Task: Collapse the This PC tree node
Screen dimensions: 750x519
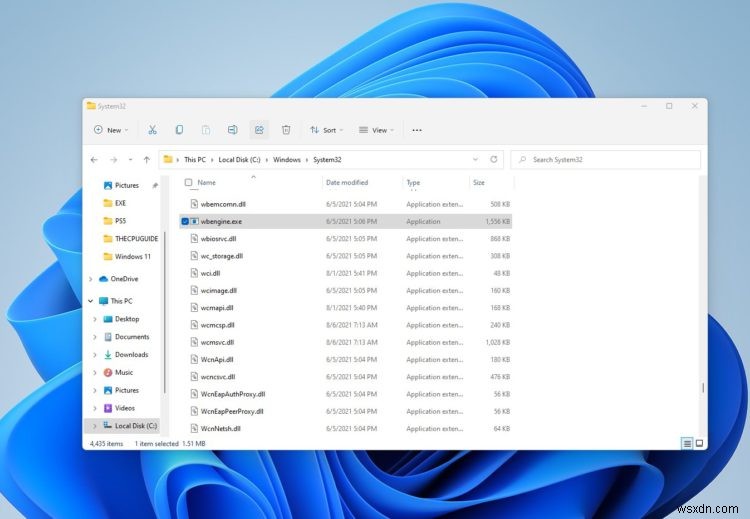Action: [91, 301]
